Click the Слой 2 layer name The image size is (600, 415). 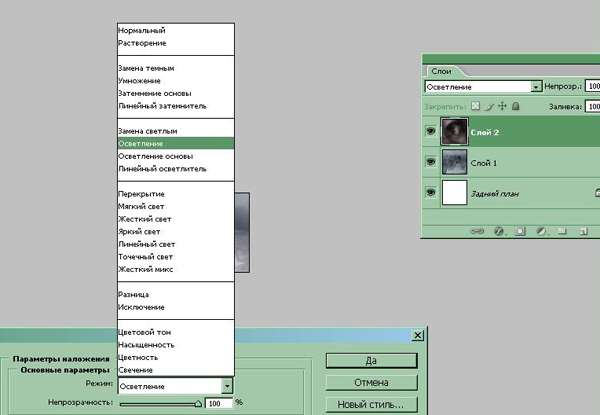tap(484, 132)
